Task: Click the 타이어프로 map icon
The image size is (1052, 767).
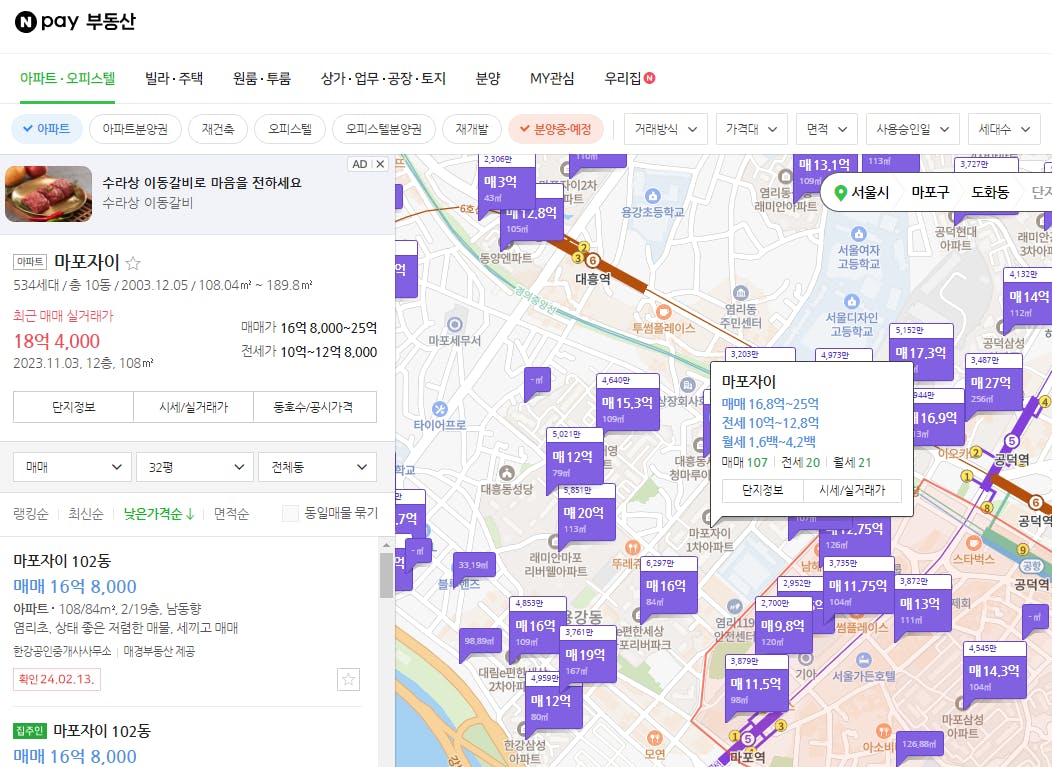Action: pyautogui.click(x=439, y=409)
